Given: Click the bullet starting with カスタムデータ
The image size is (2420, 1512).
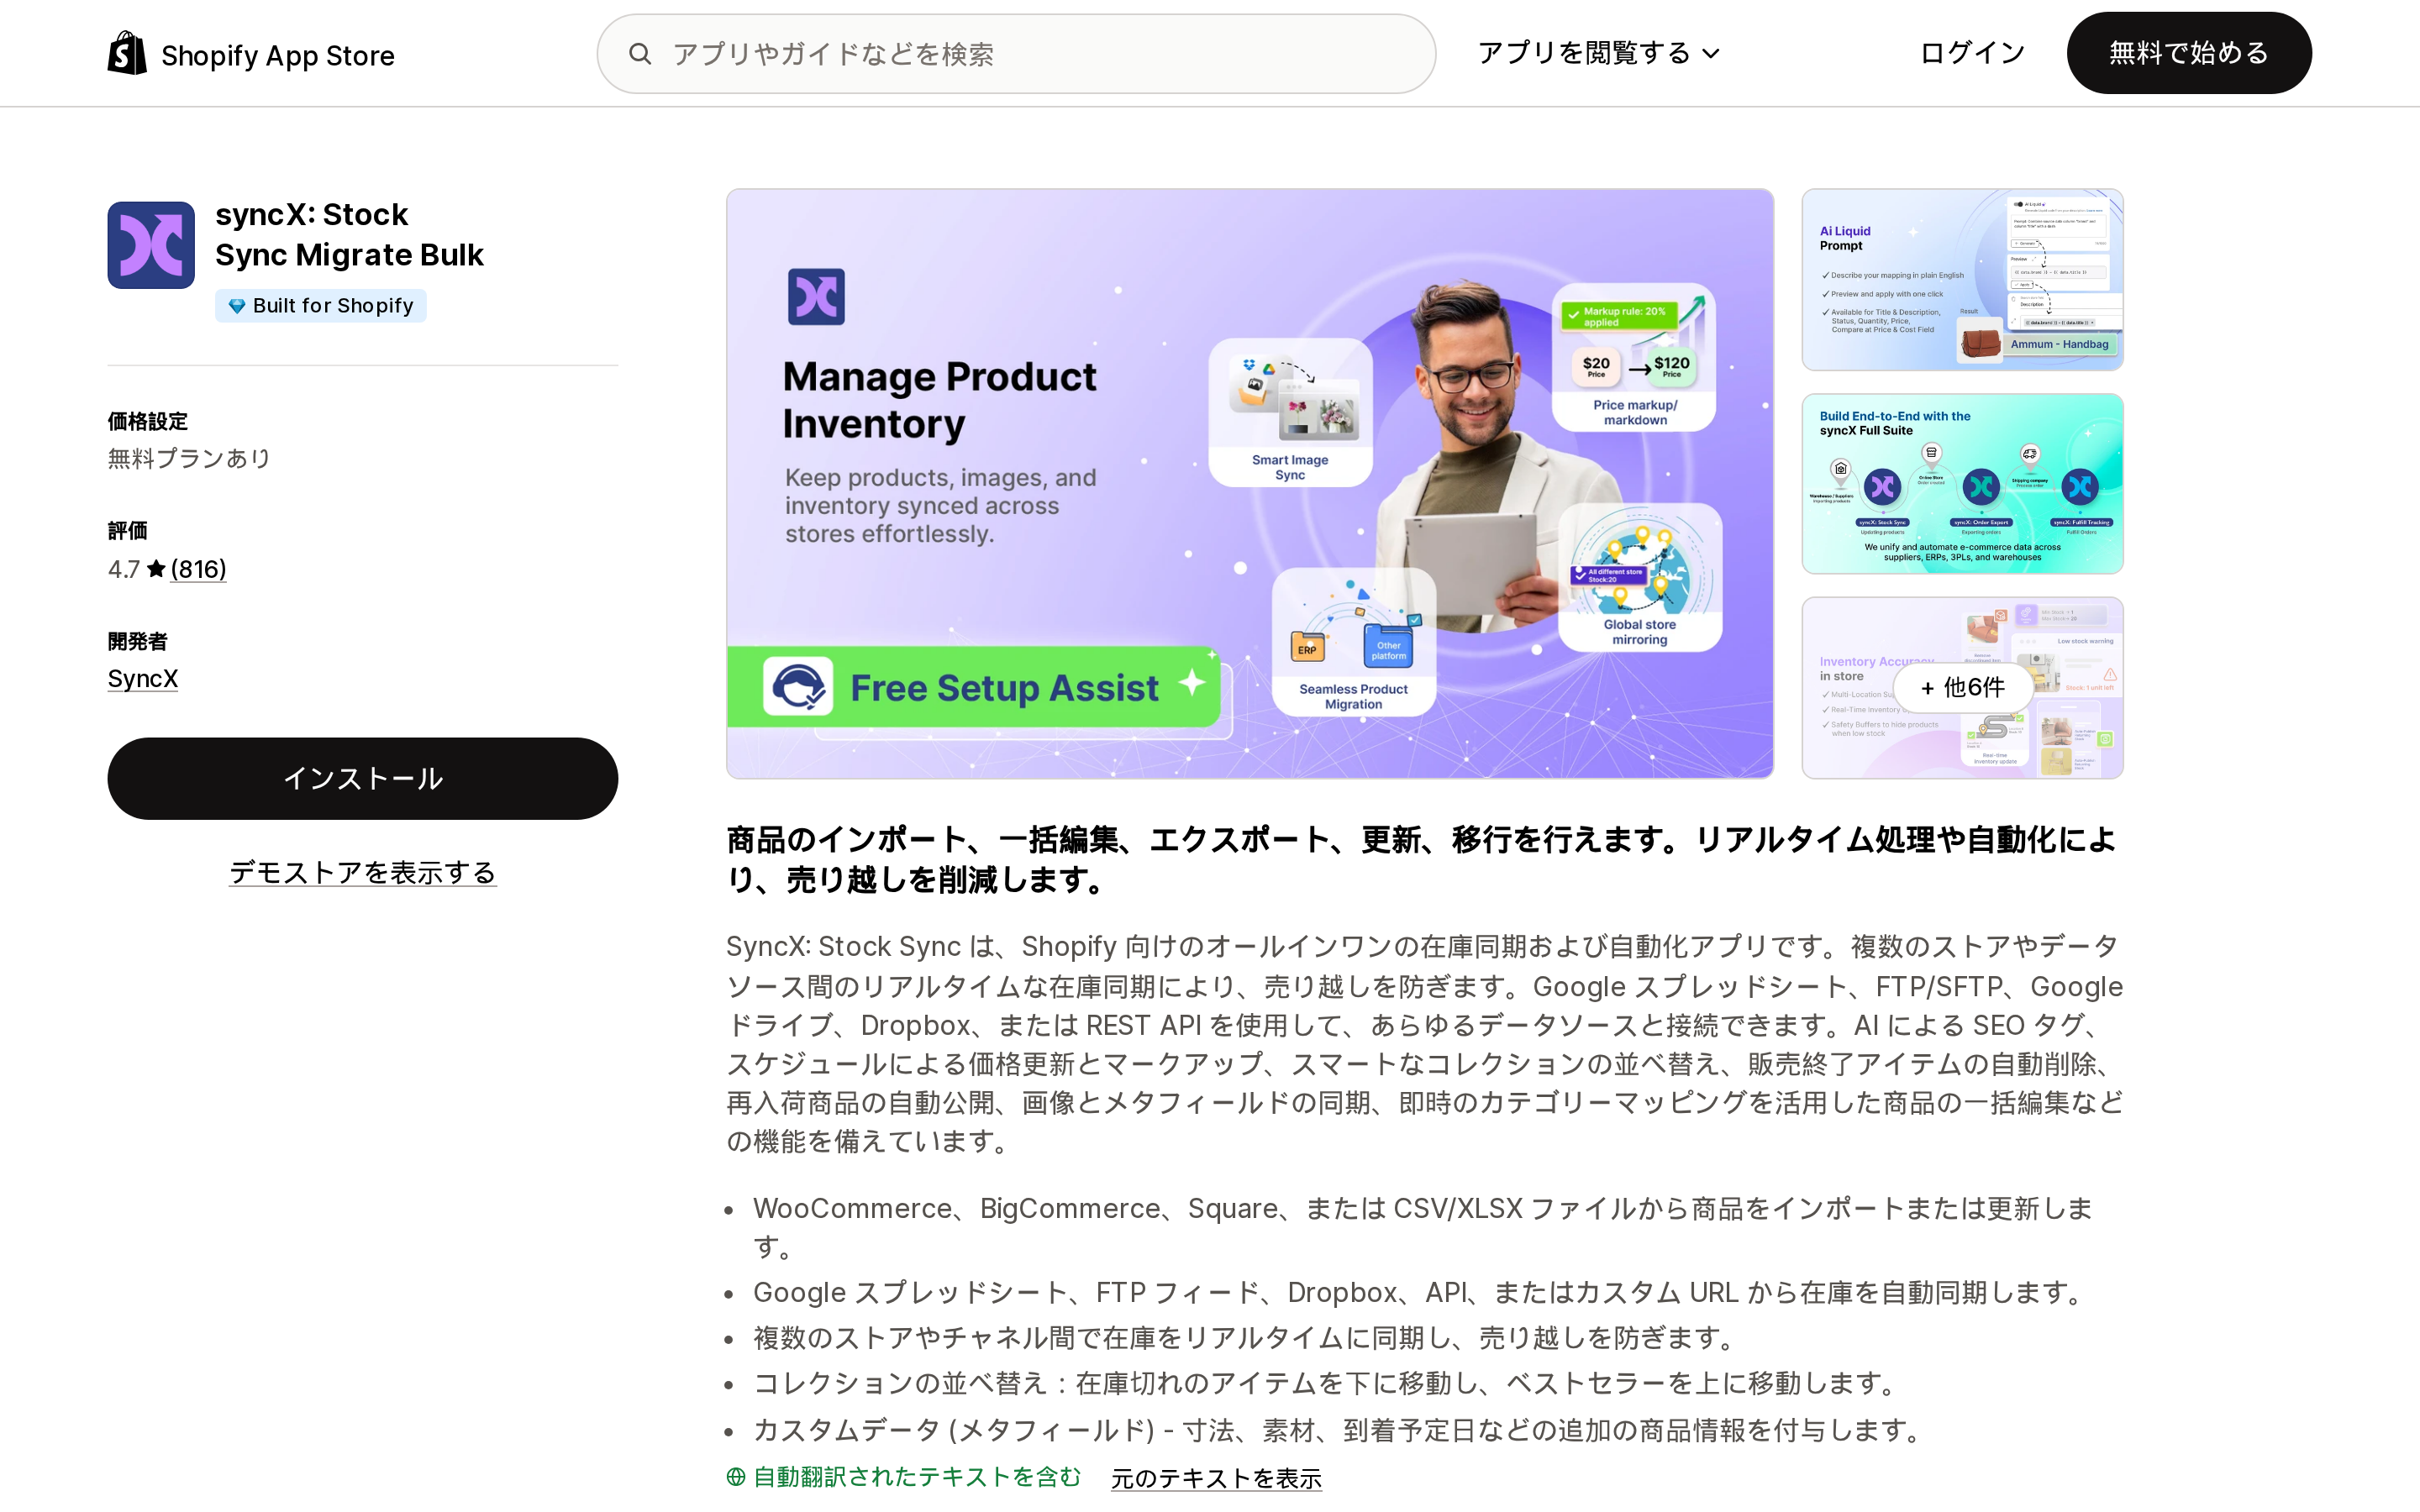Looking at the screenshot, I should click(x=1339, y=1431).
